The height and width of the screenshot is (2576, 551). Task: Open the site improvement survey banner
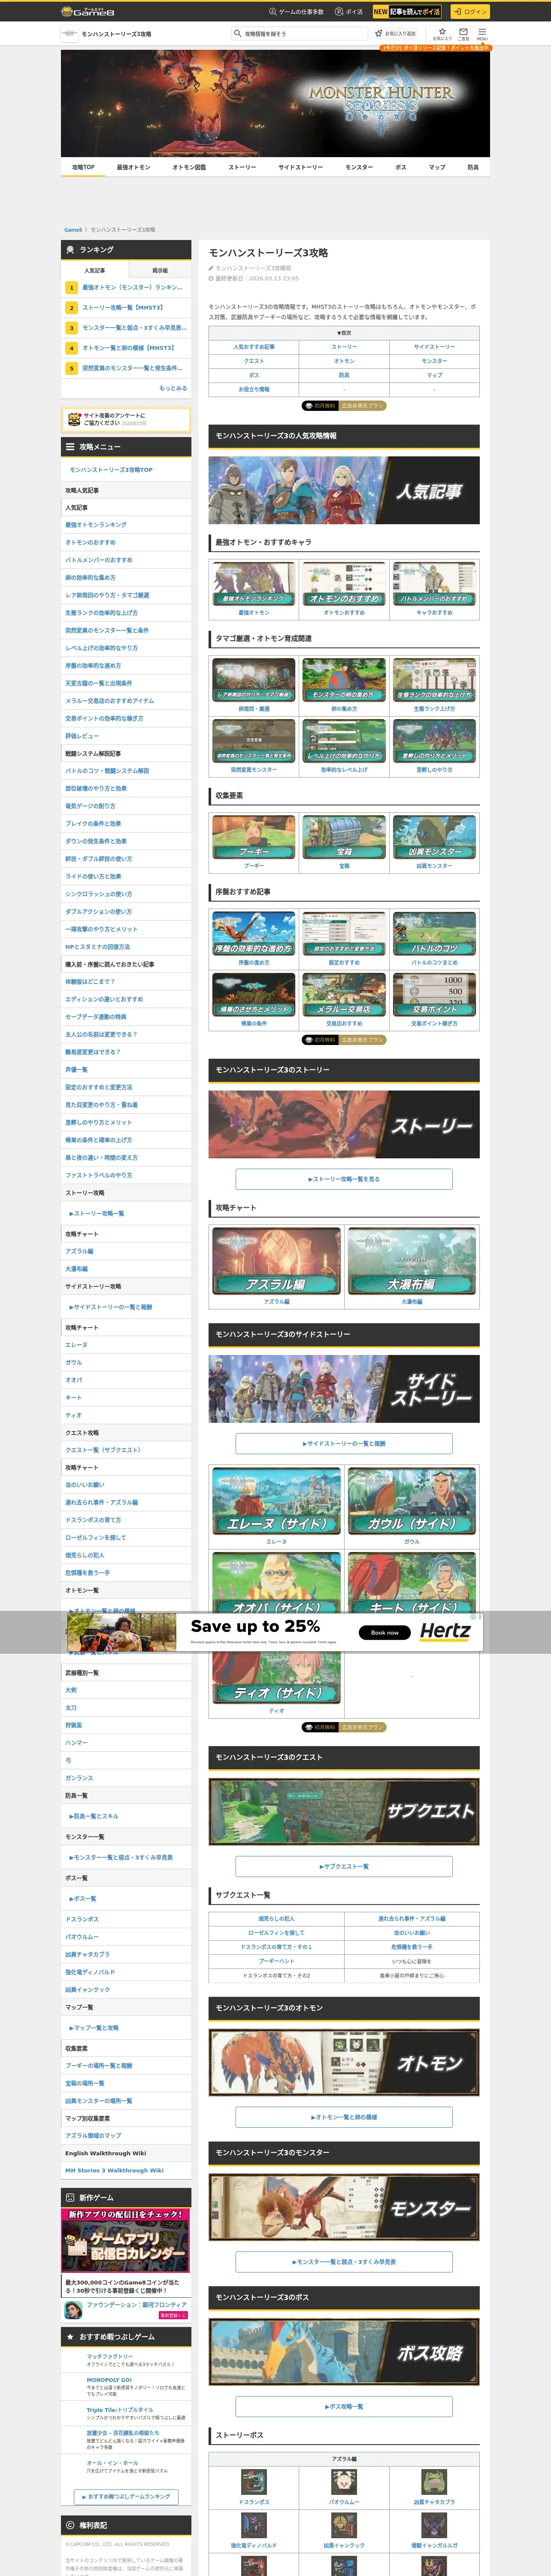pos(126,419)
